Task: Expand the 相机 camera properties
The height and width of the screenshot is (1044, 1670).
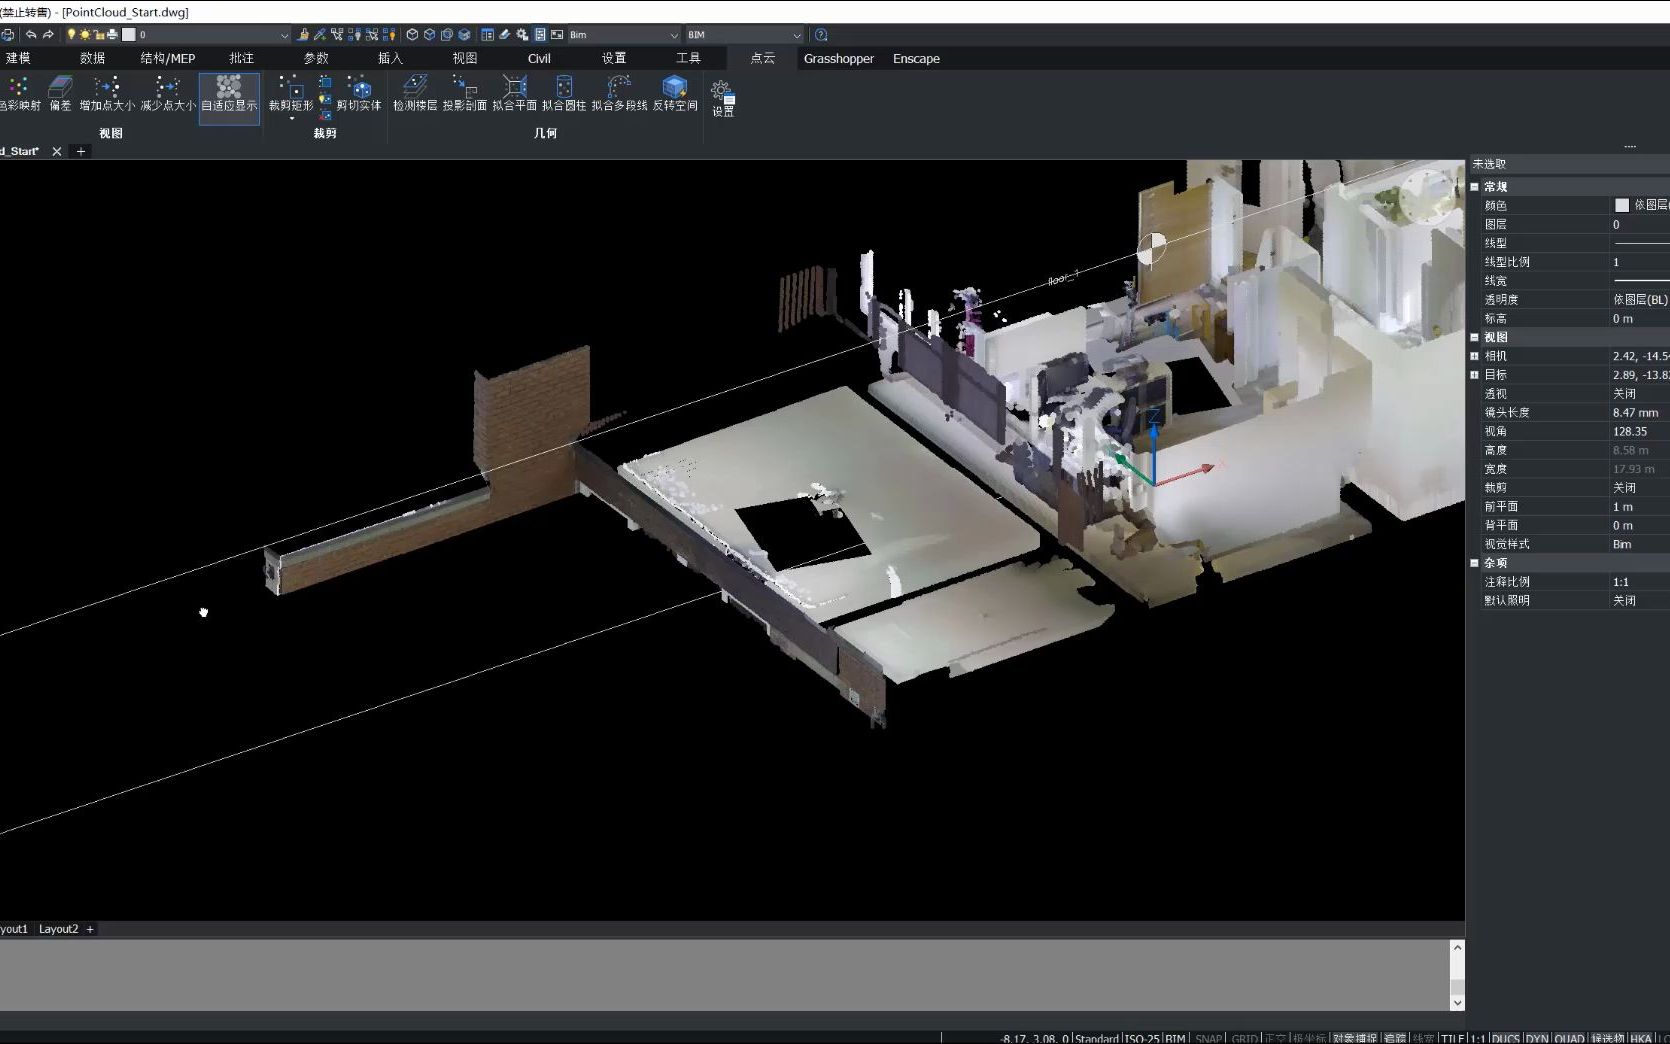Action: coord(1475,356)
